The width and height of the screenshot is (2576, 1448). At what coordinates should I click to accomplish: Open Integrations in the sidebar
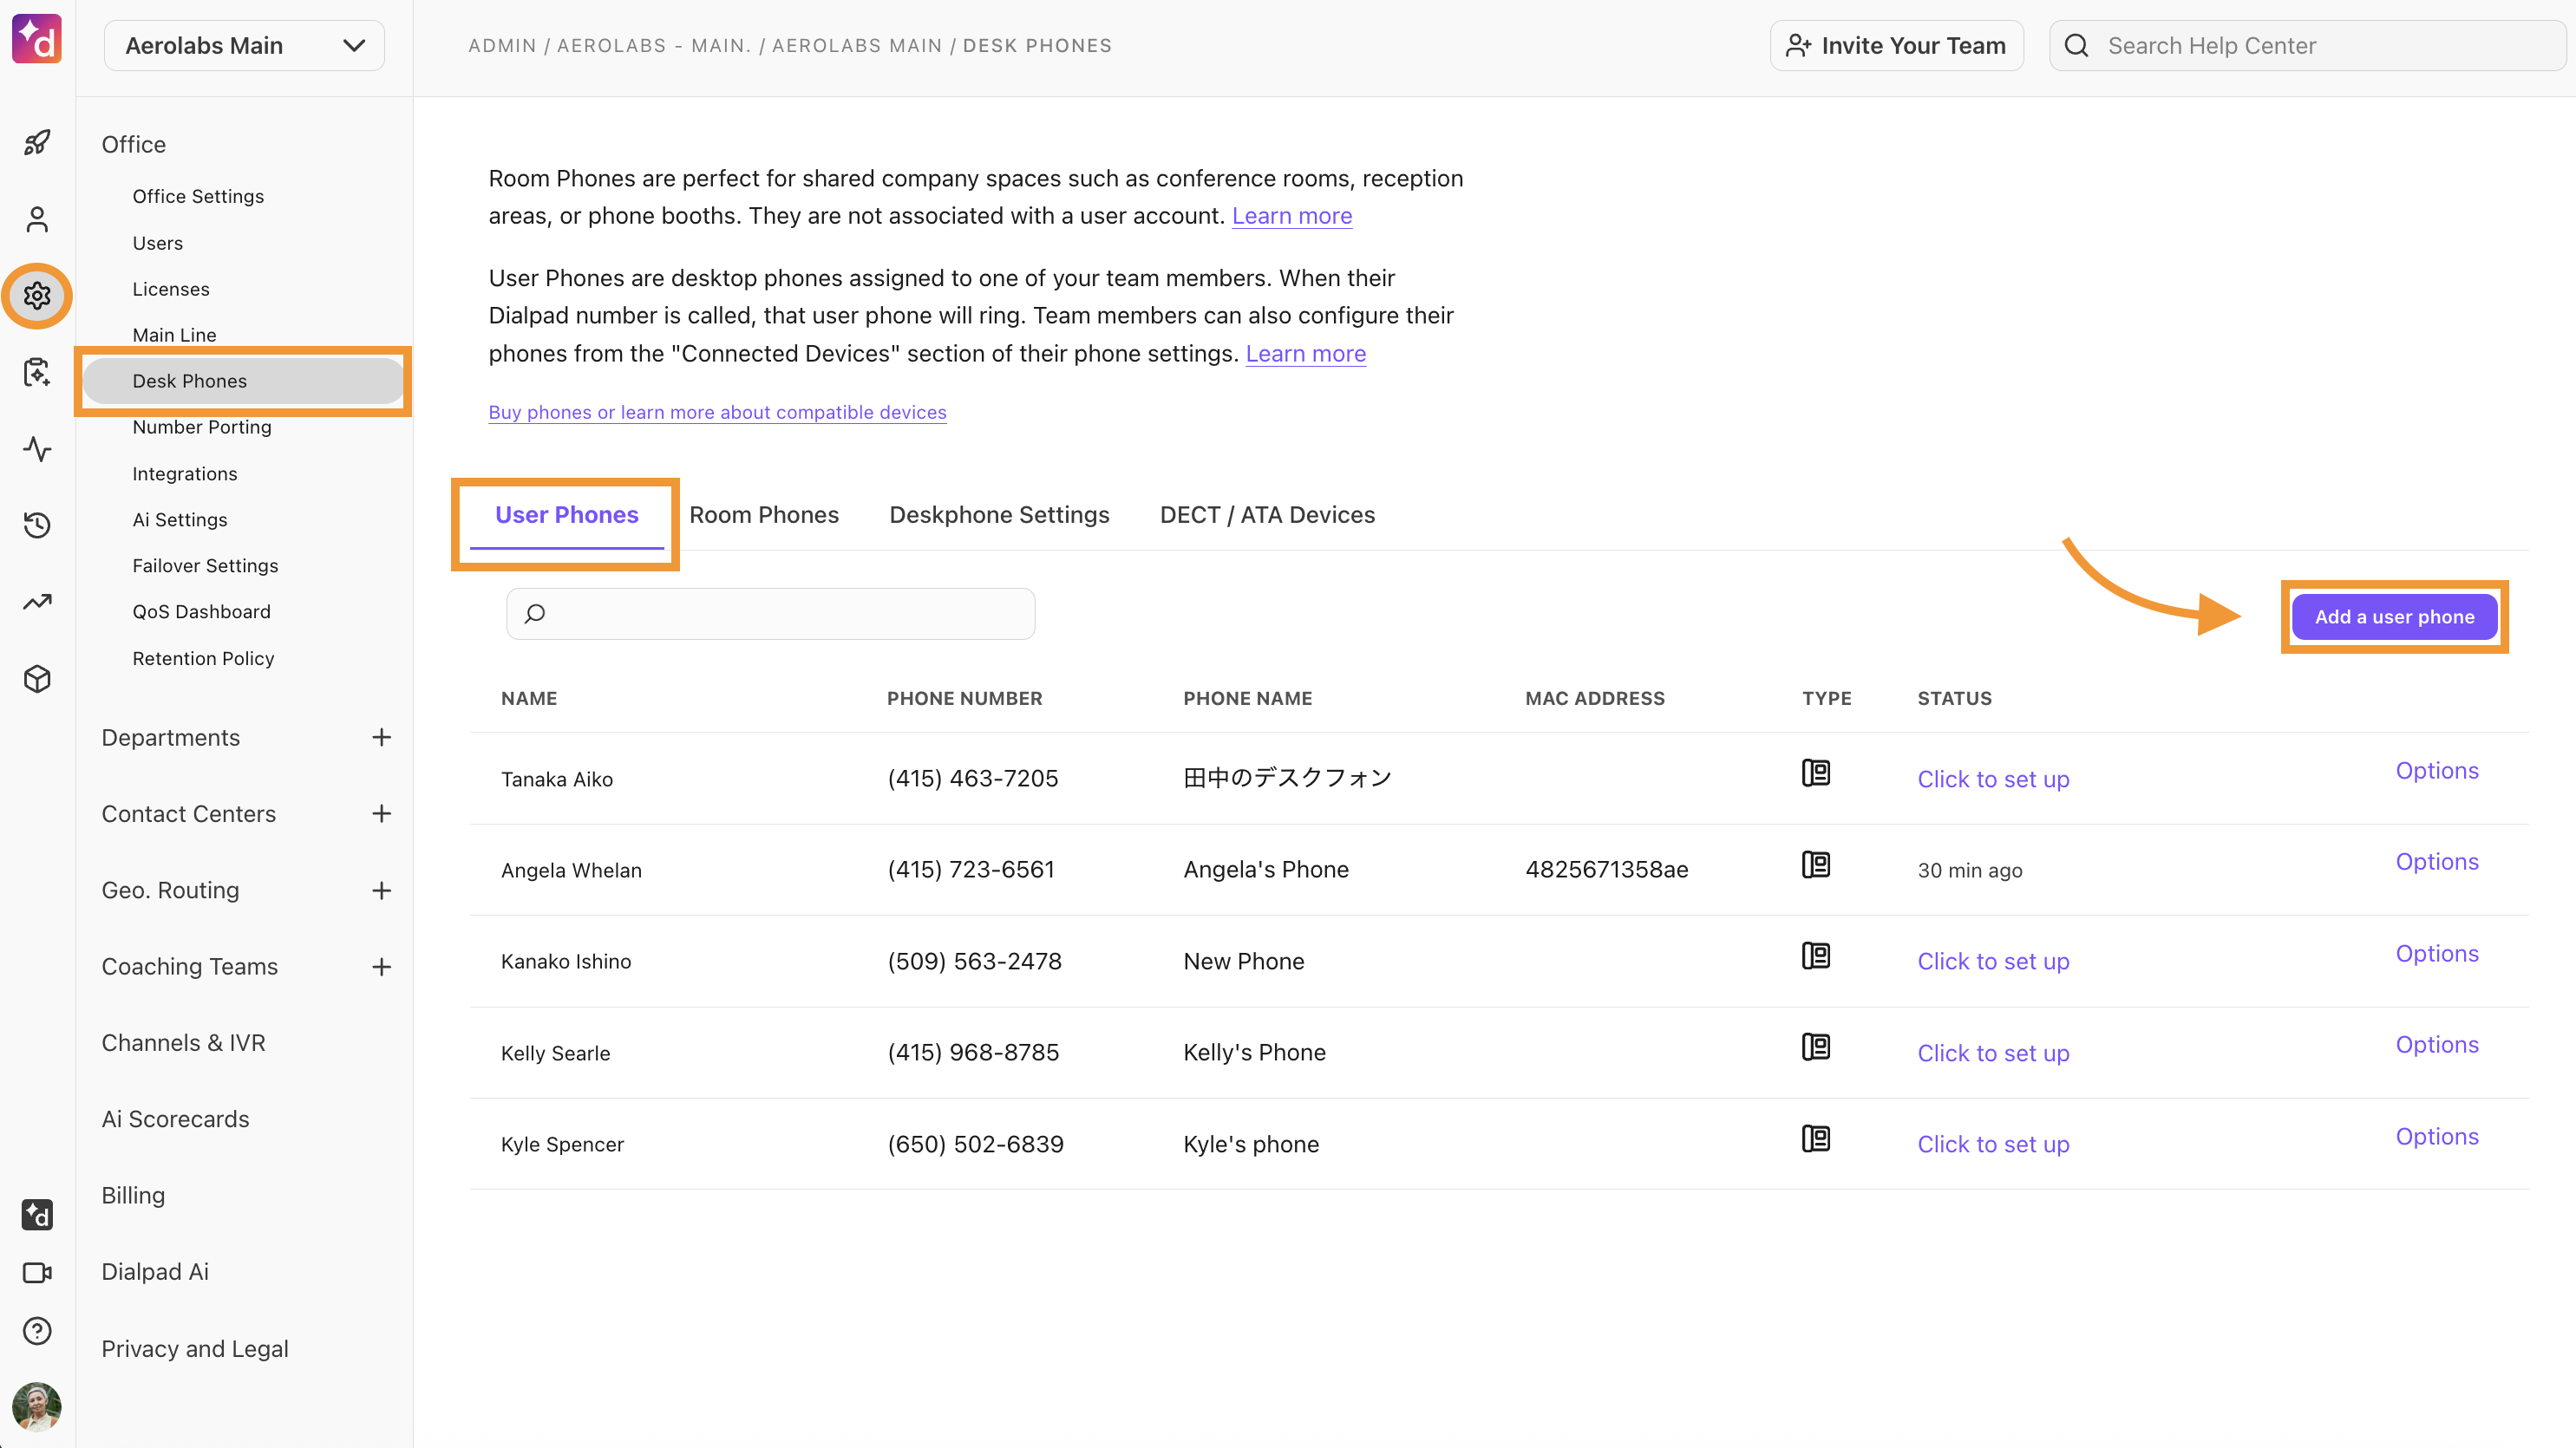tap(185, 474)
